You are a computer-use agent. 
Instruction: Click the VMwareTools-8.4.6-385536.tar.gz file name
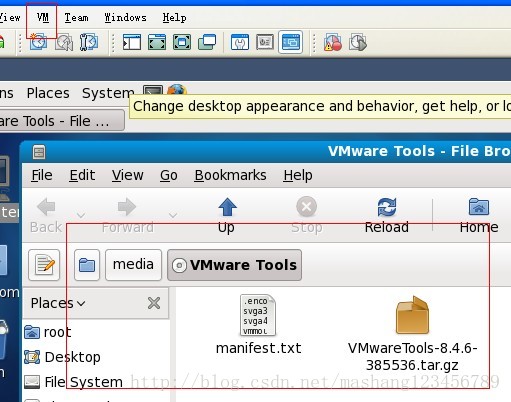click(x=412, y=357)
